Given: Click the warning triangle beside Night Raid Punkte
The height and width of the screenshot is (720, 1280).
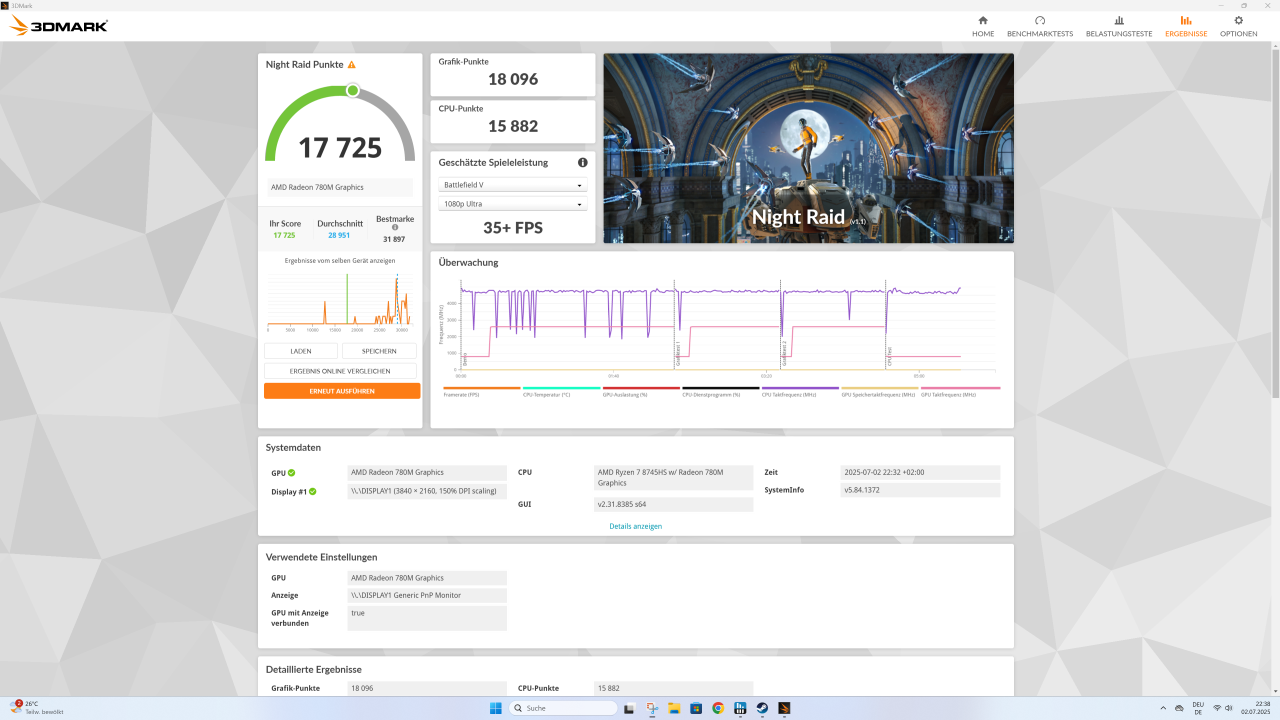Looking at the screenshot, I should pos(351,65).
